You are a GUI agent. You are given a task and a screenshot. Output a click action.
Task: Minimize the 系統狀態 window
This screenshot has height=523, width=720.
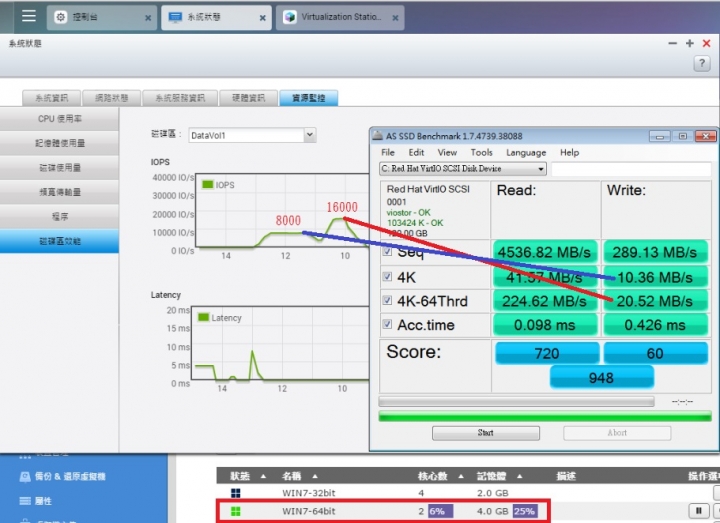[x=672, y=43]
